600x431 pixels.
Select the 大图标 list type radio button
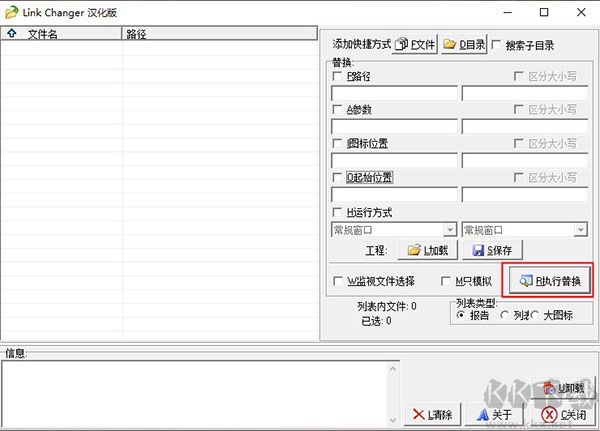pos(535,315)
